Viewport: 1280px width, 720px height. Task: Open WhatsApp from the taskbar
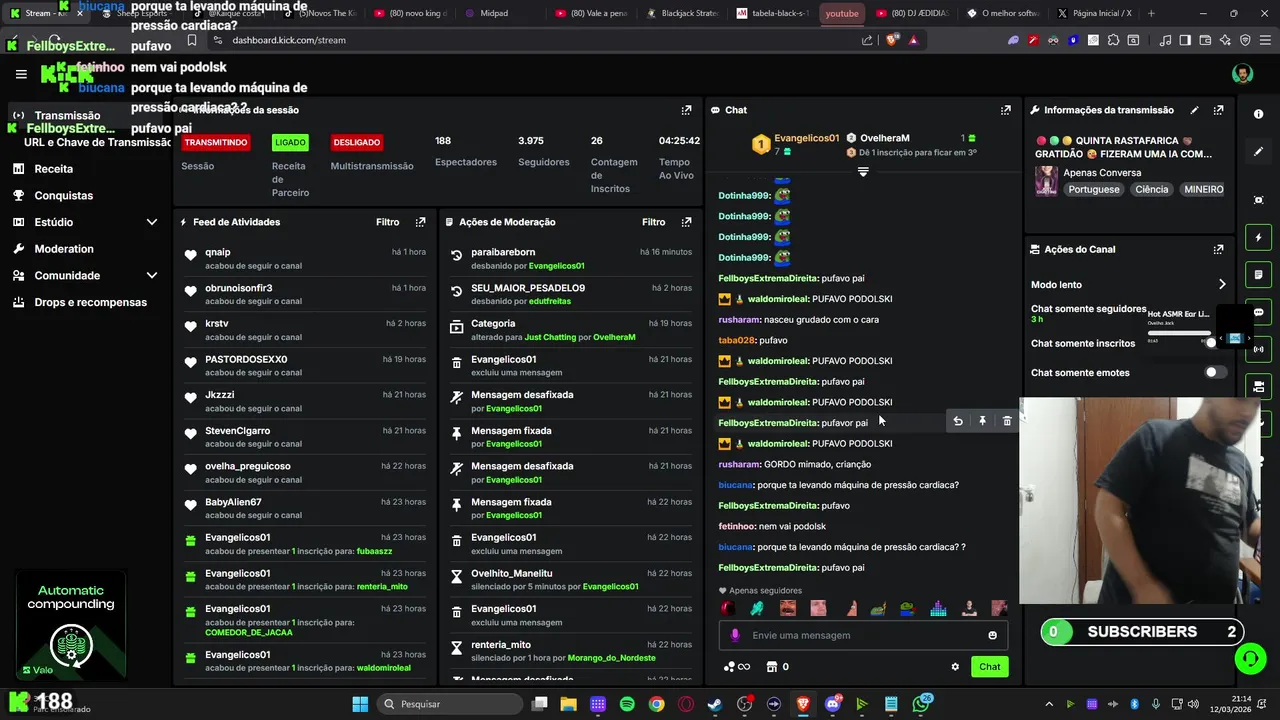(x=921, y=704)
